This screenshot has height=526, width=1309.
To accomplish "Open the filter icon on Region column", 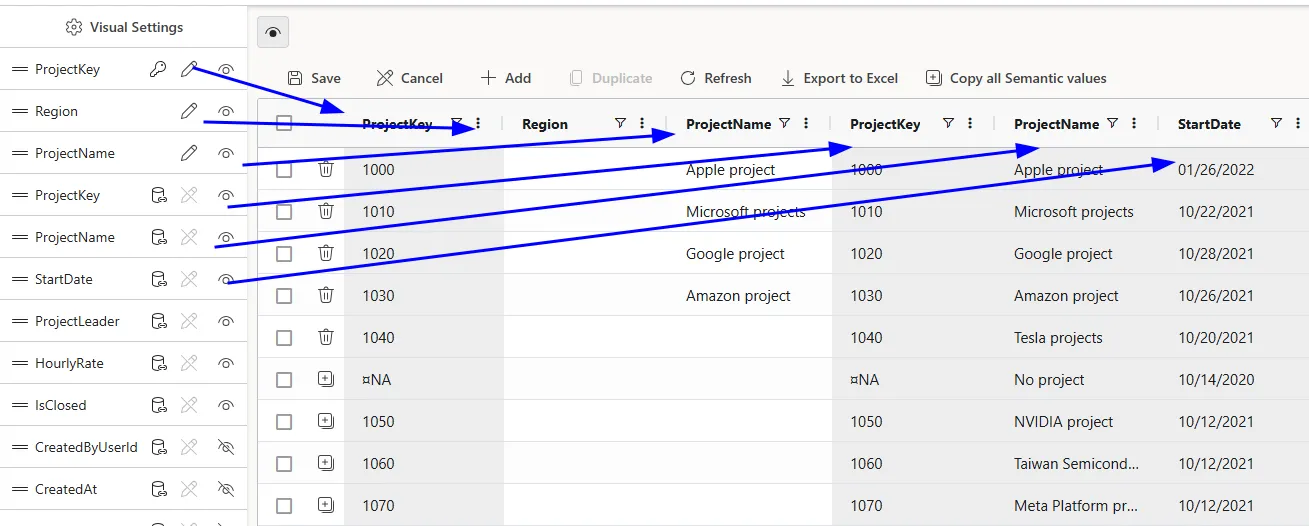I will pyautogui.click(x=620, y=124).
